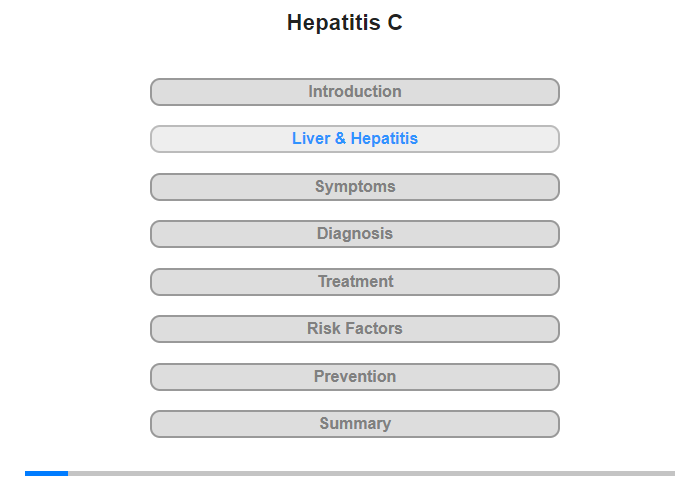Click the Prevention menu item label
Image resolution: width=700 pixels, height=480 pixels.
[x=355, y=376]
